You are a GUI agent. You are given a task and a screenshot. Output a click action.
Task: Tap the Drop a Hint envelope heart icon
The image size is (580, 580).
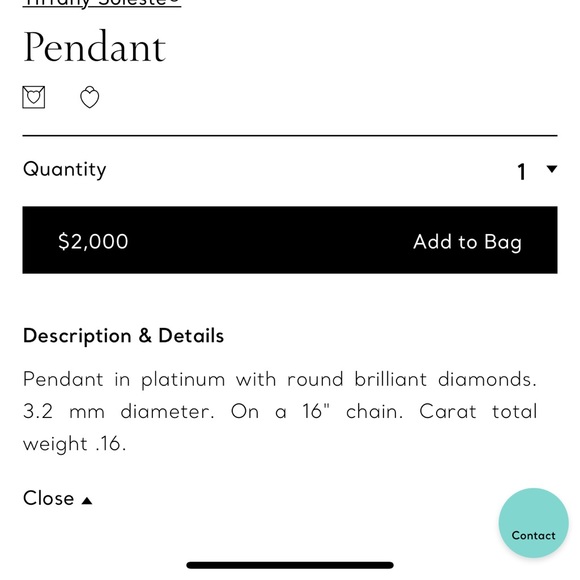[34, 97]
